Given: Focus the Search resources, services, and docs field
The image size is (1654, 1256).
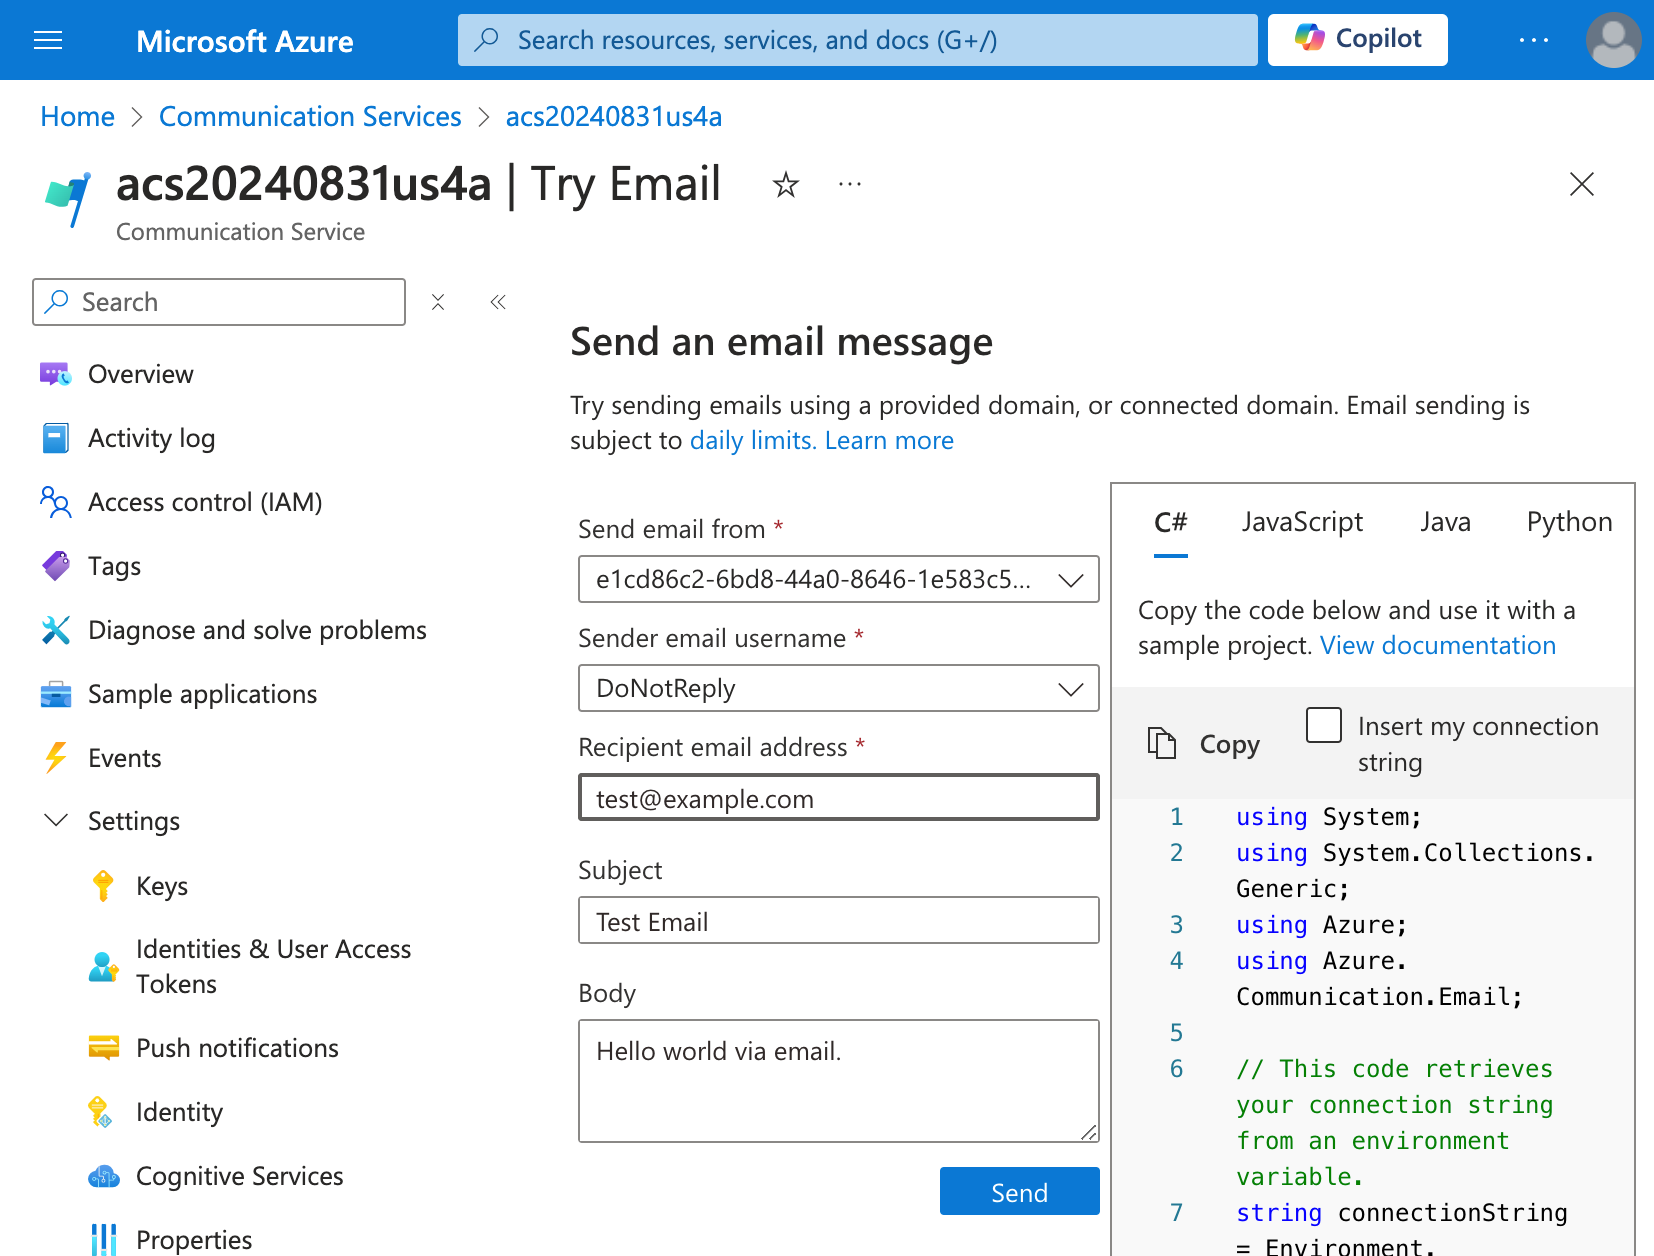Looking at the screenshot, I should pyautogui.click(x=857, y=40).
